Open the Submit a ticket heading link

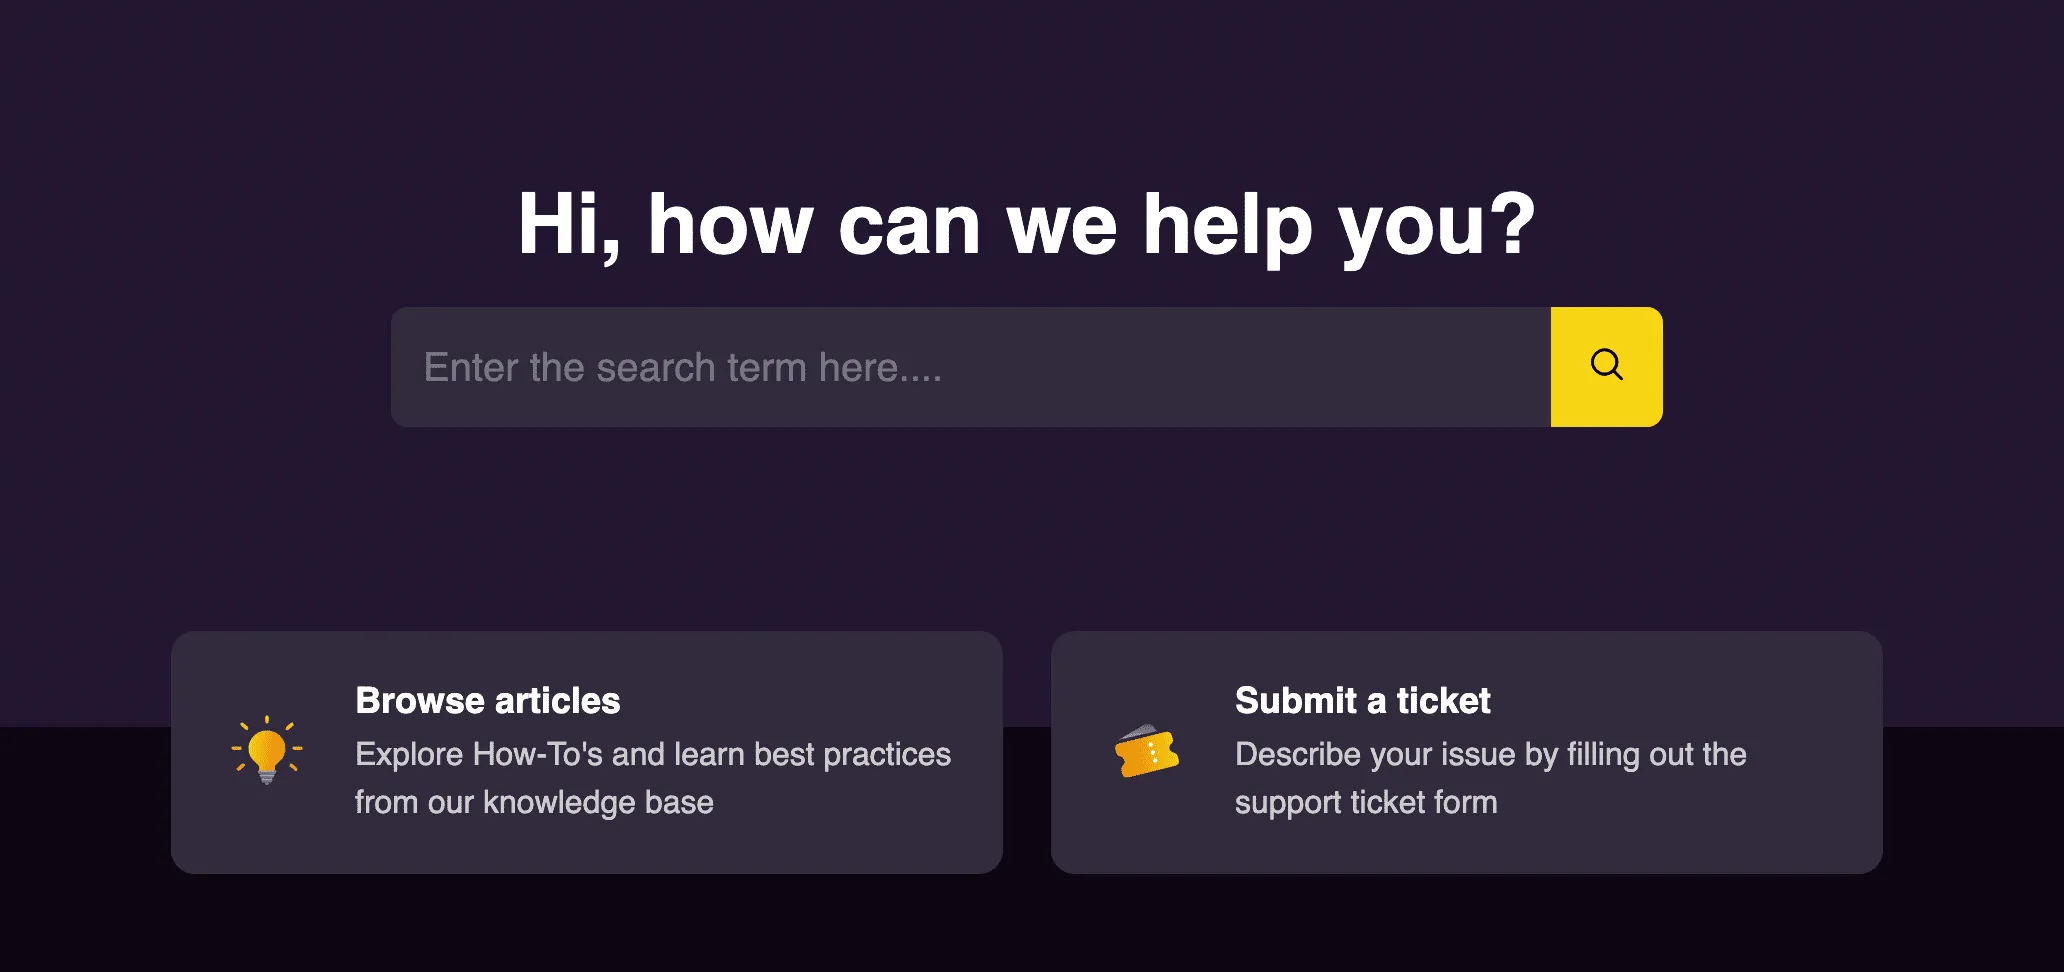tap(1363, 701)
